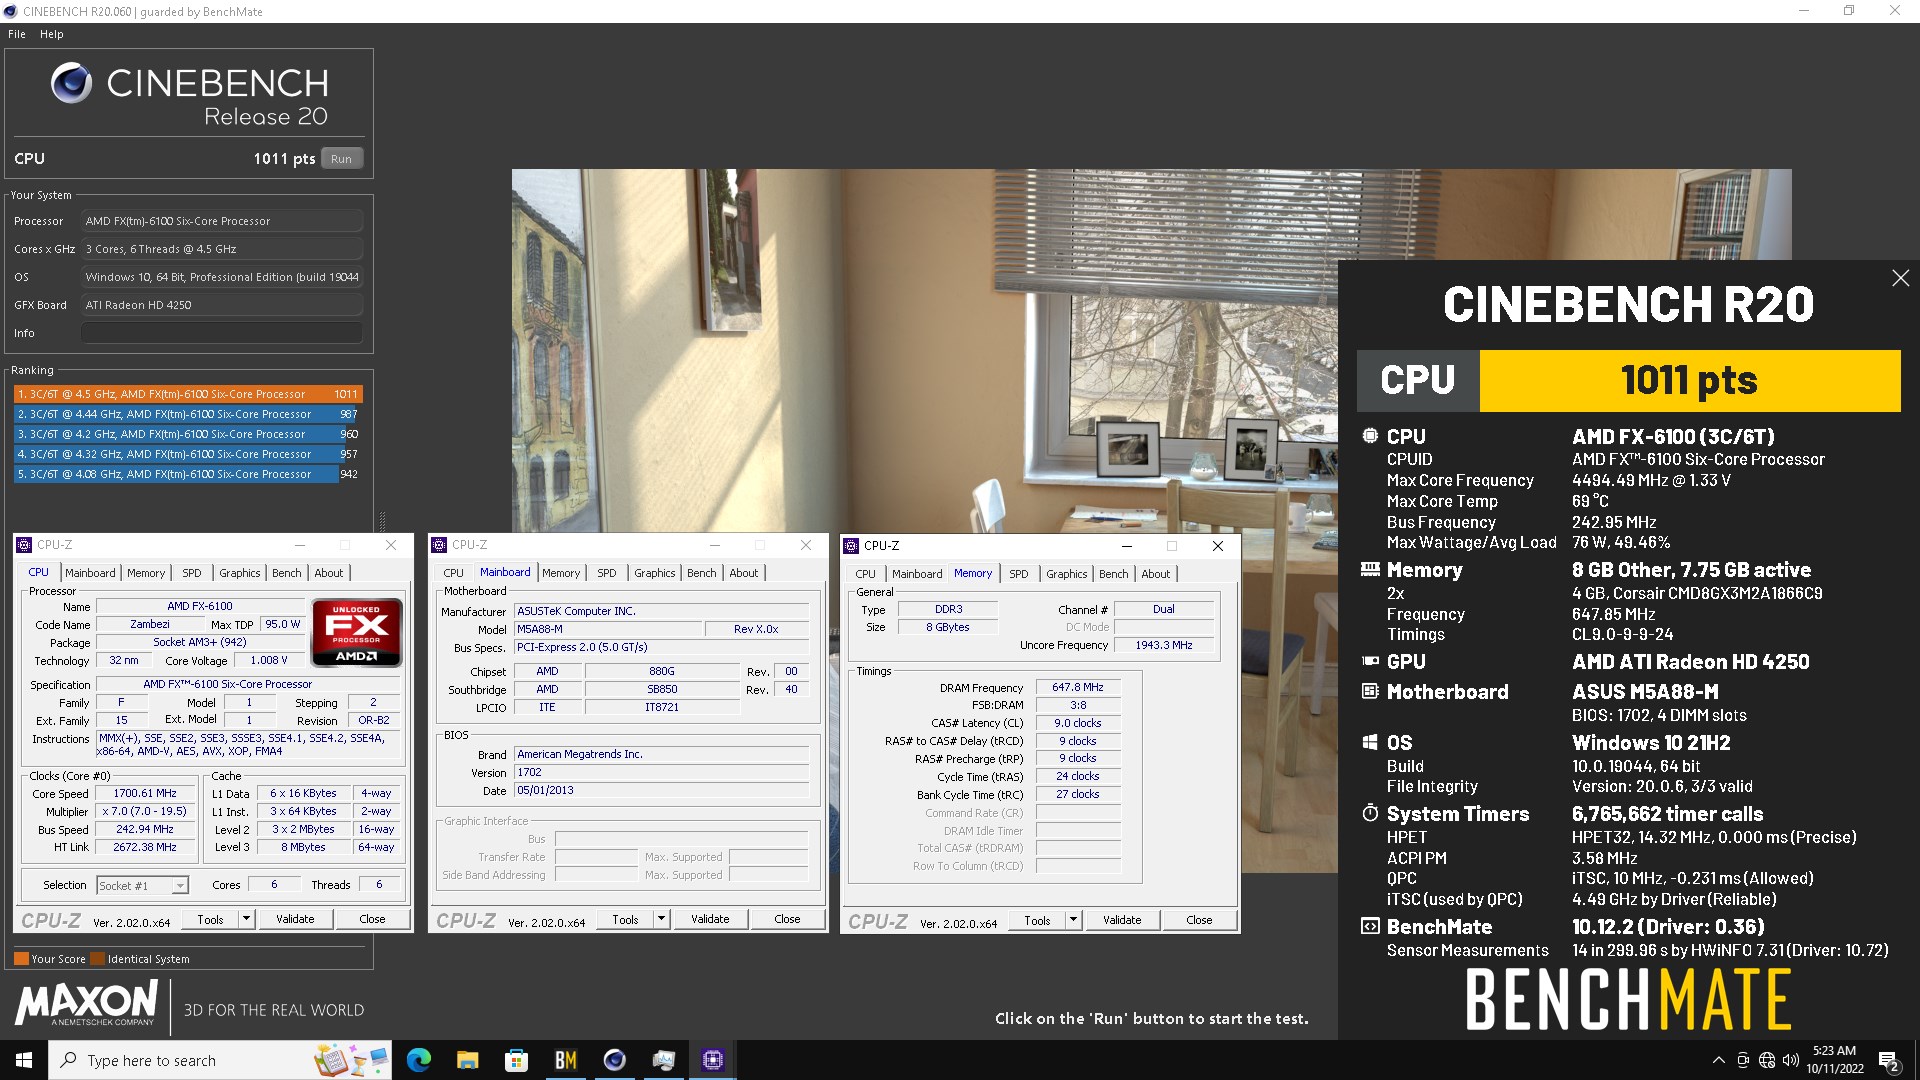Click the CPU chip icon in BenchMate panel
Screen dimensions: 1920x1080
[x=1370, y=436]
